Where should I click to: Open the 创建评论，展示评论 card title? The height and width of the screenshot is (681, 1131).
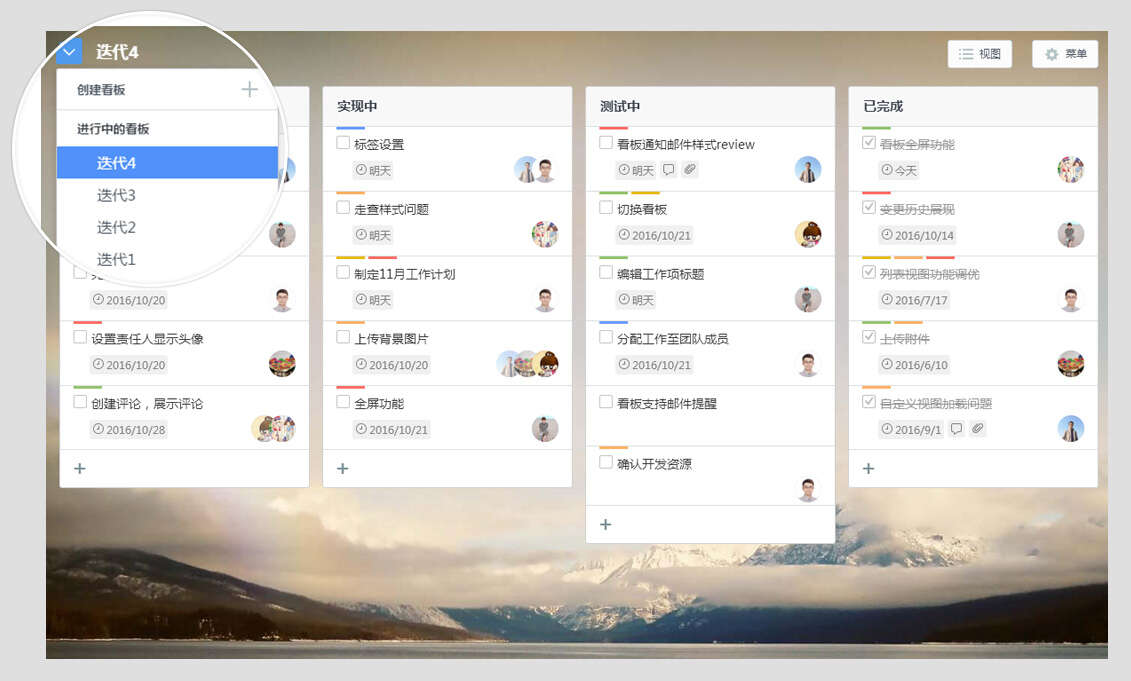[147, 403]
